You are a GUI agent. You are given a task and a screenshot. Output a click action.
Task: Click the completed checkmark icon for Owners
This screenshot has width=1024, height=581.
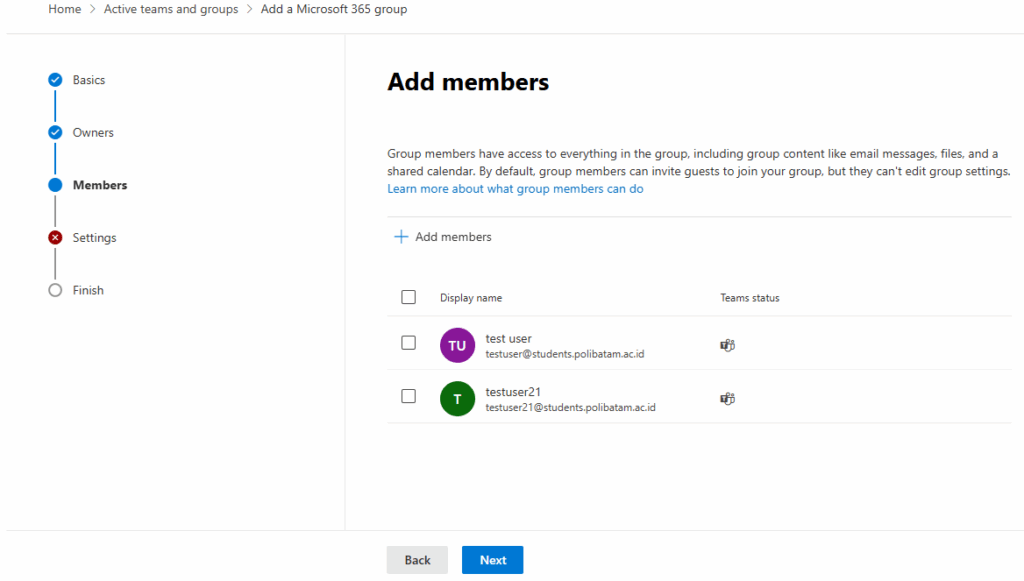(x=55, y=133)
